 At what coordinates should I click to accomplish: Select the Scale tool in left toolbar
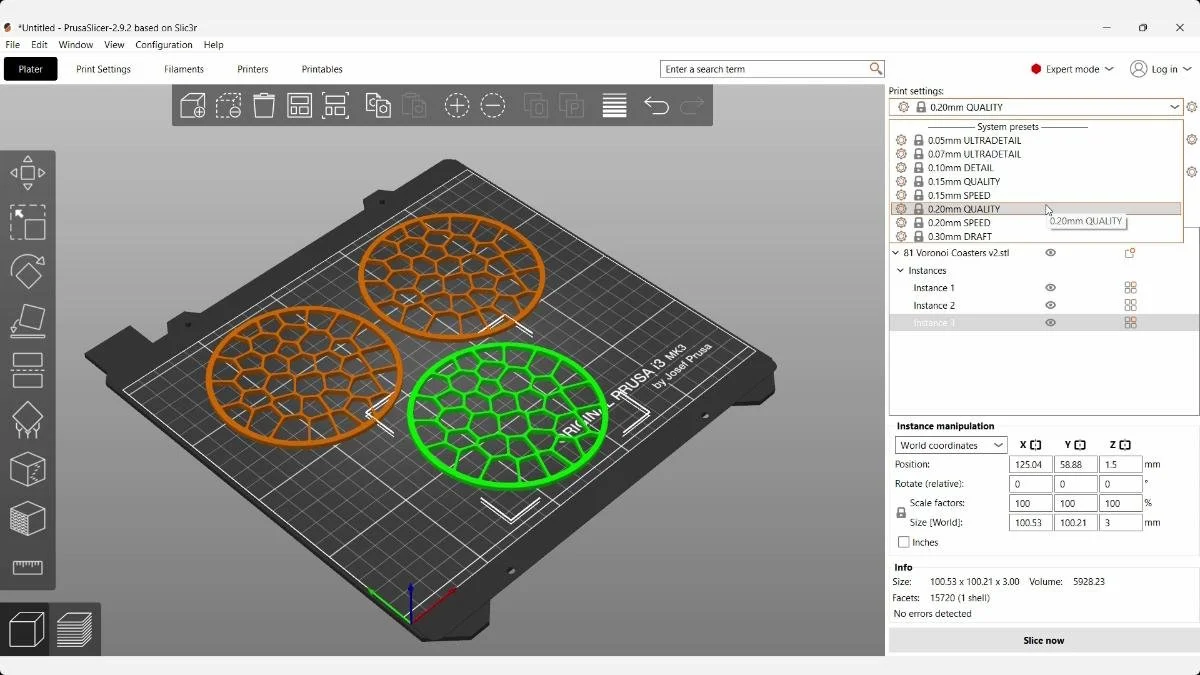point(27,222)
